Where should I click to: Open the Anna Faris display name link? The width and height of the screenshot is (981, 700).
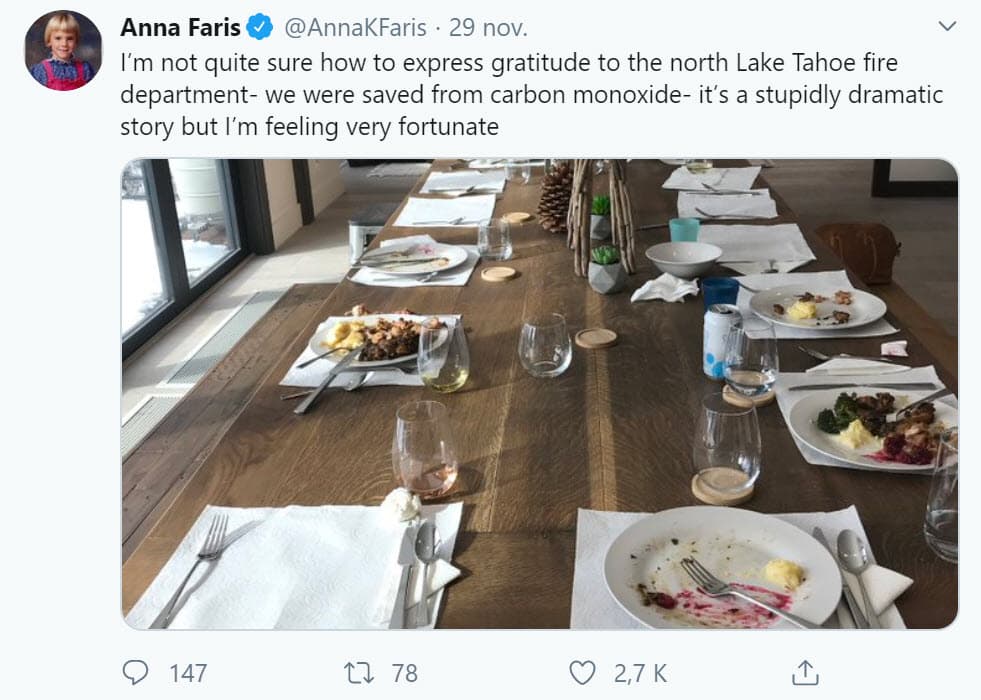(x=179, y=27)
